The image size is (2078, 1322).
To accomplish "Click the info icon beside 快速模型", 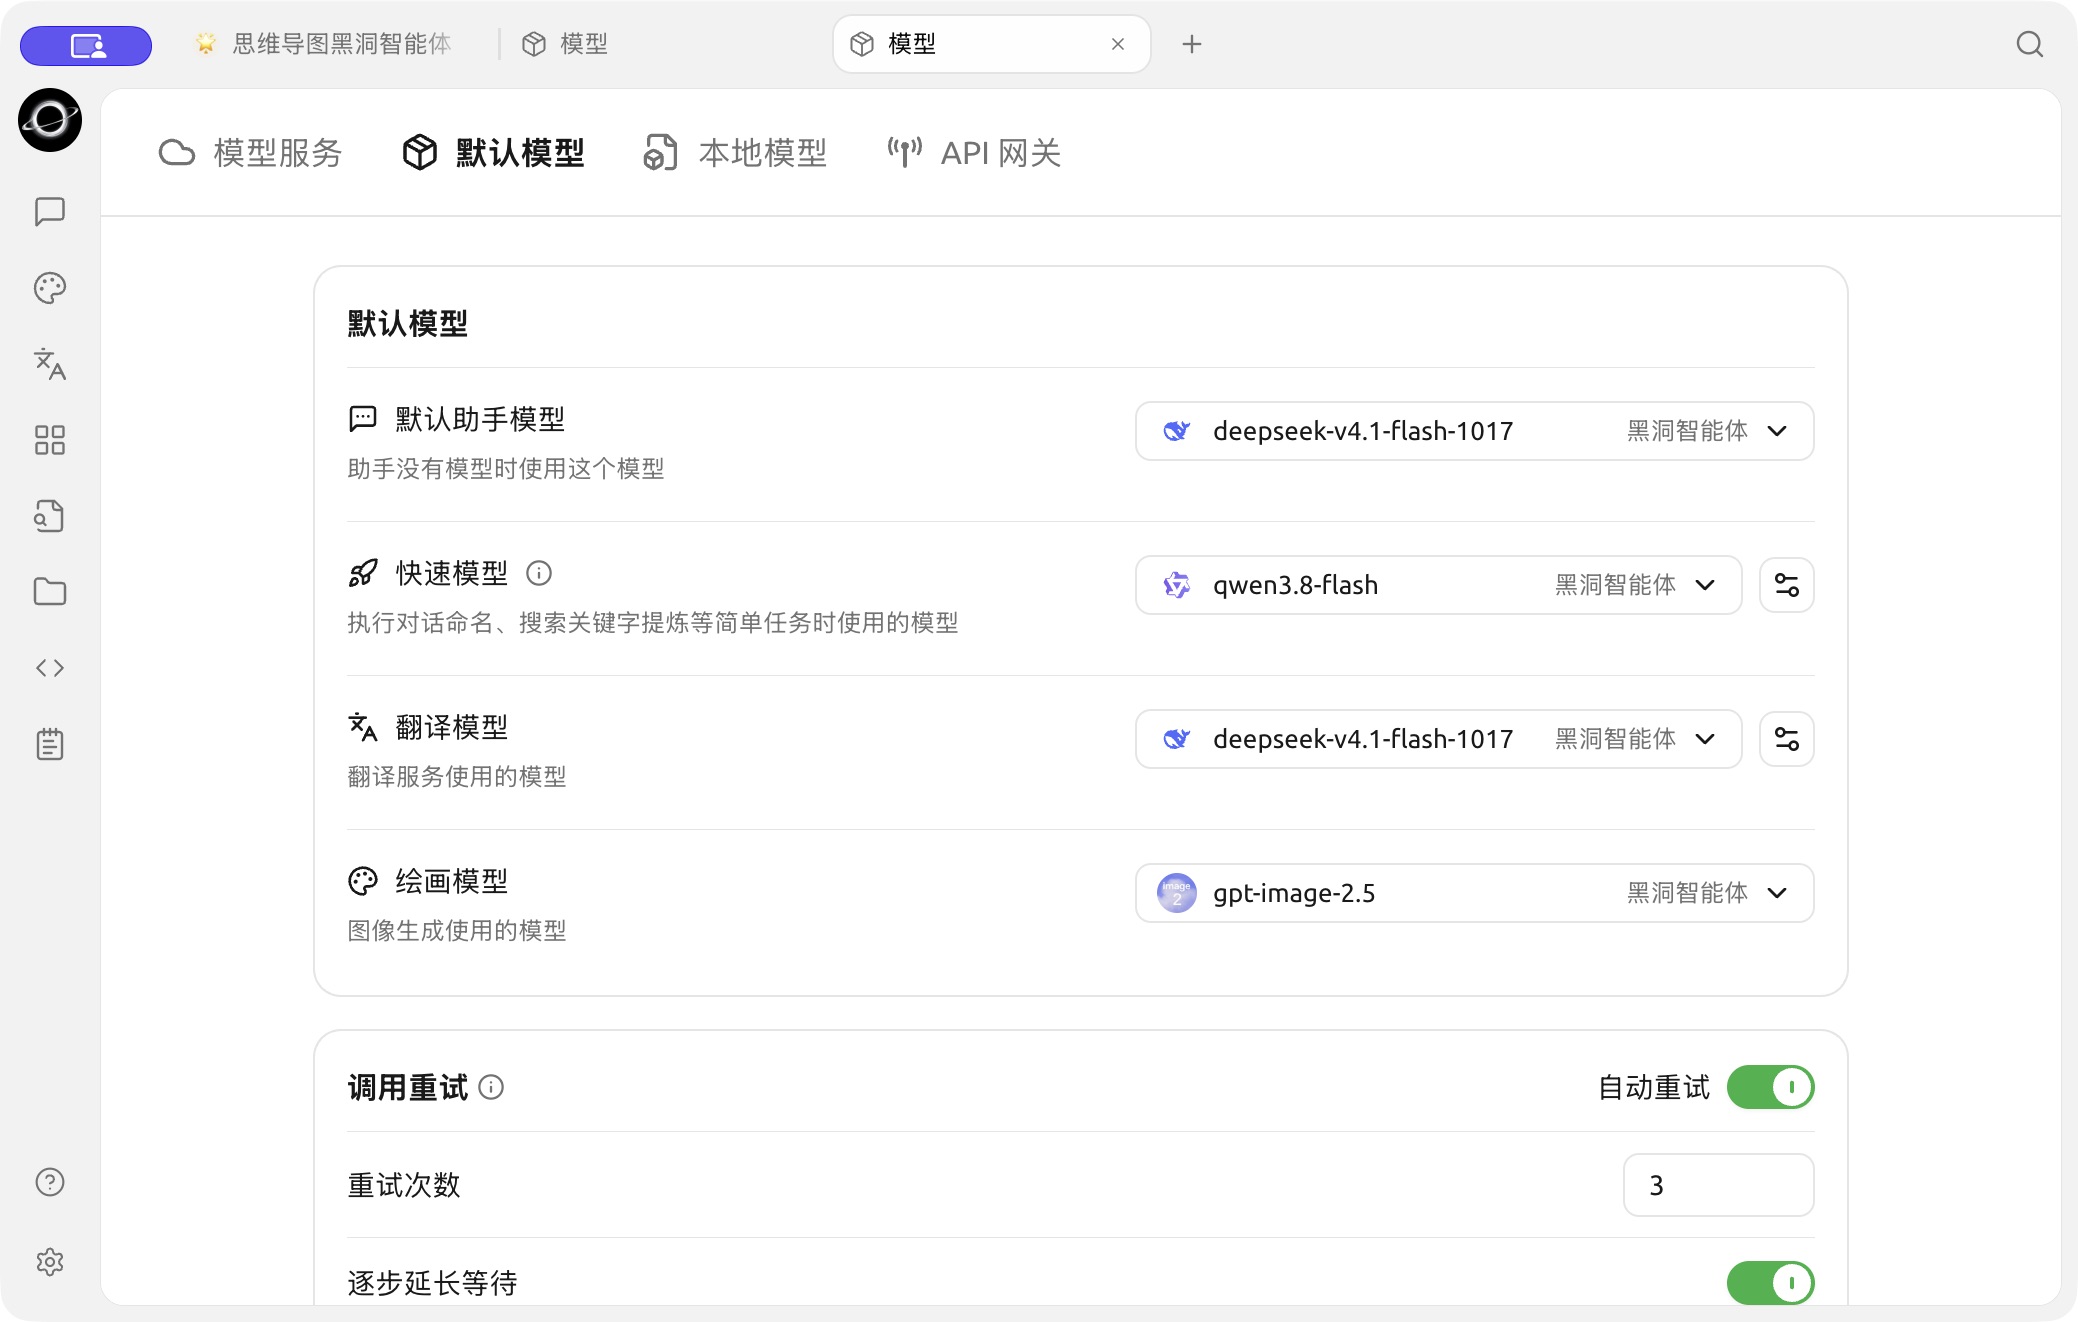I will point(539,573).
